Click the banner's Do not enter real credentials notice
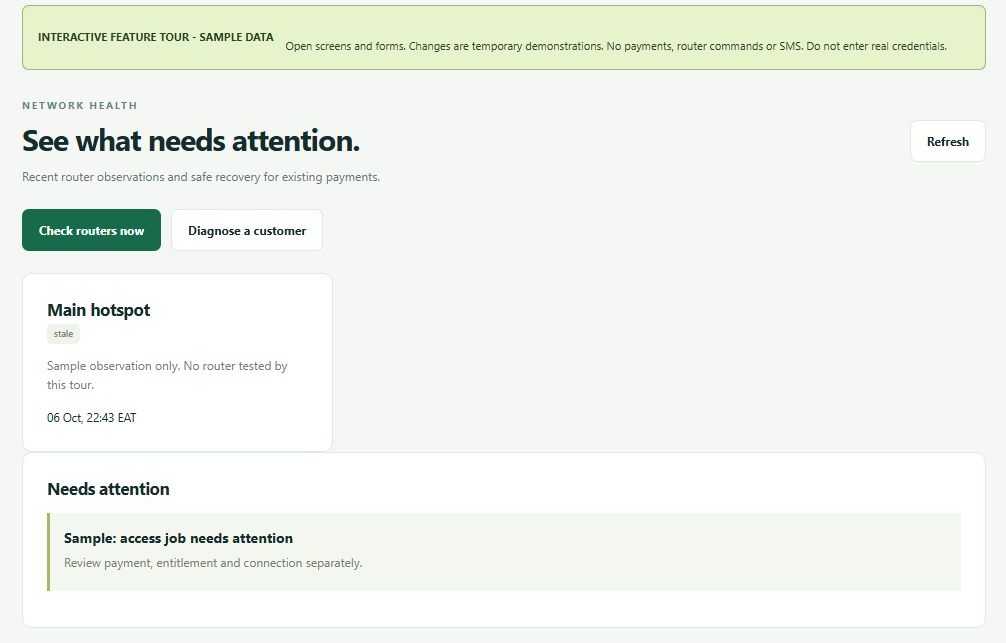The image size is (1006, 643). click(876, 46)
